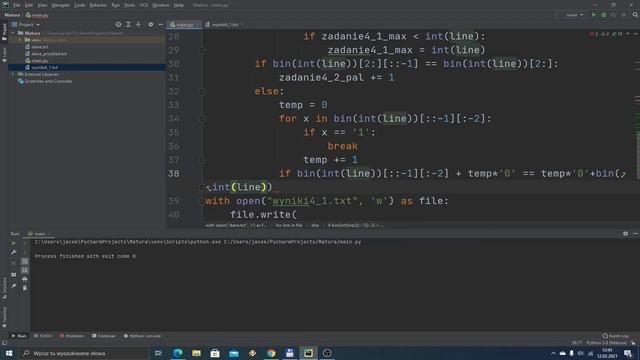The width and height of the screenshot is (640, 360).
Task: Toggle the Structure side tab
Action: [4, 288]
